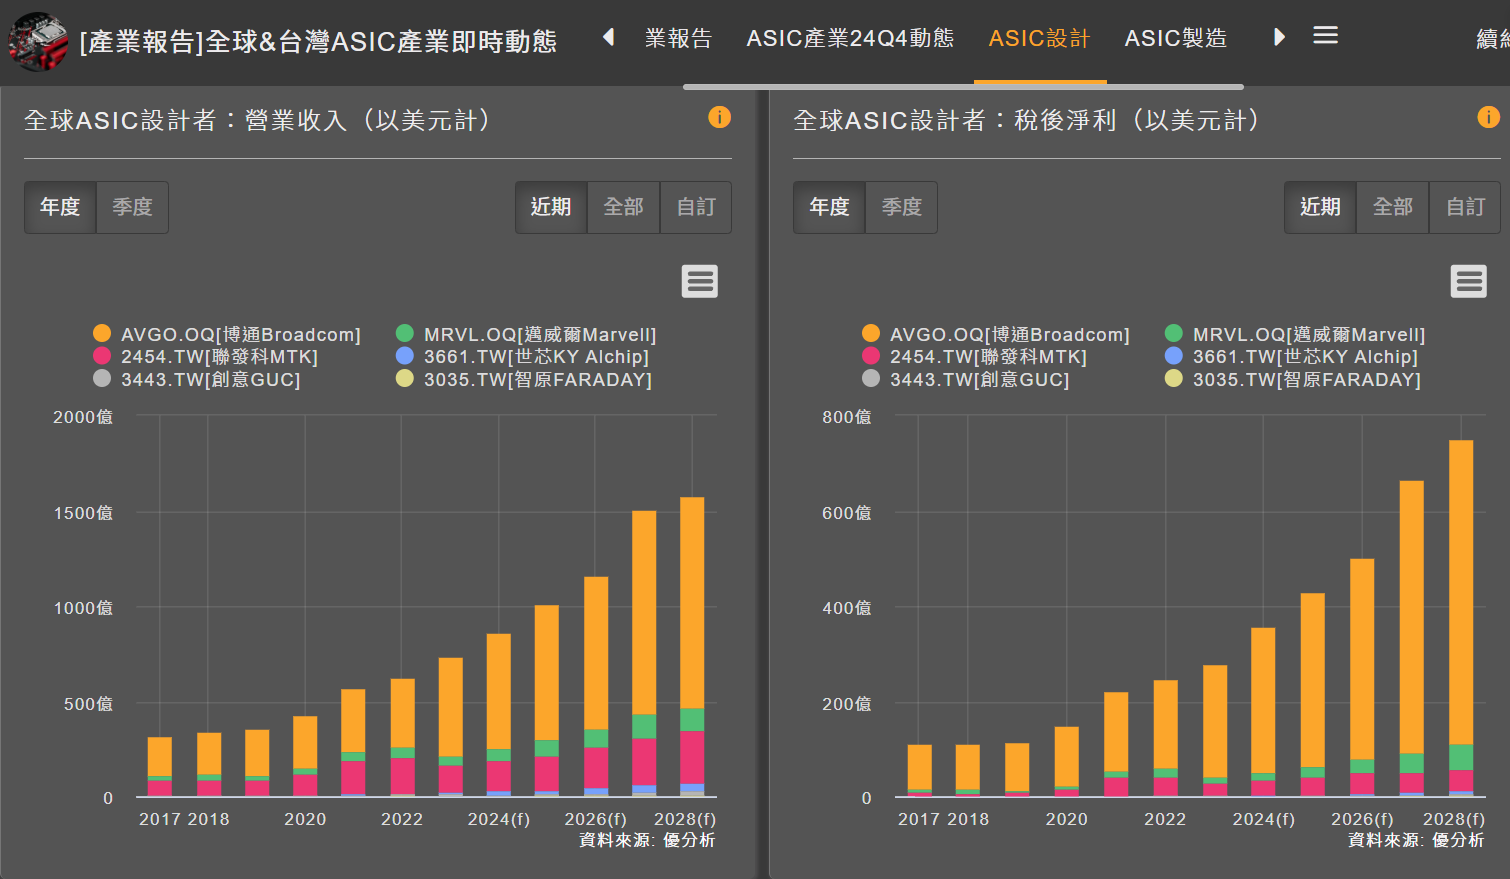Open net profit chart export menu icon
The image size is (1510, 879).
pos(1468,282)
